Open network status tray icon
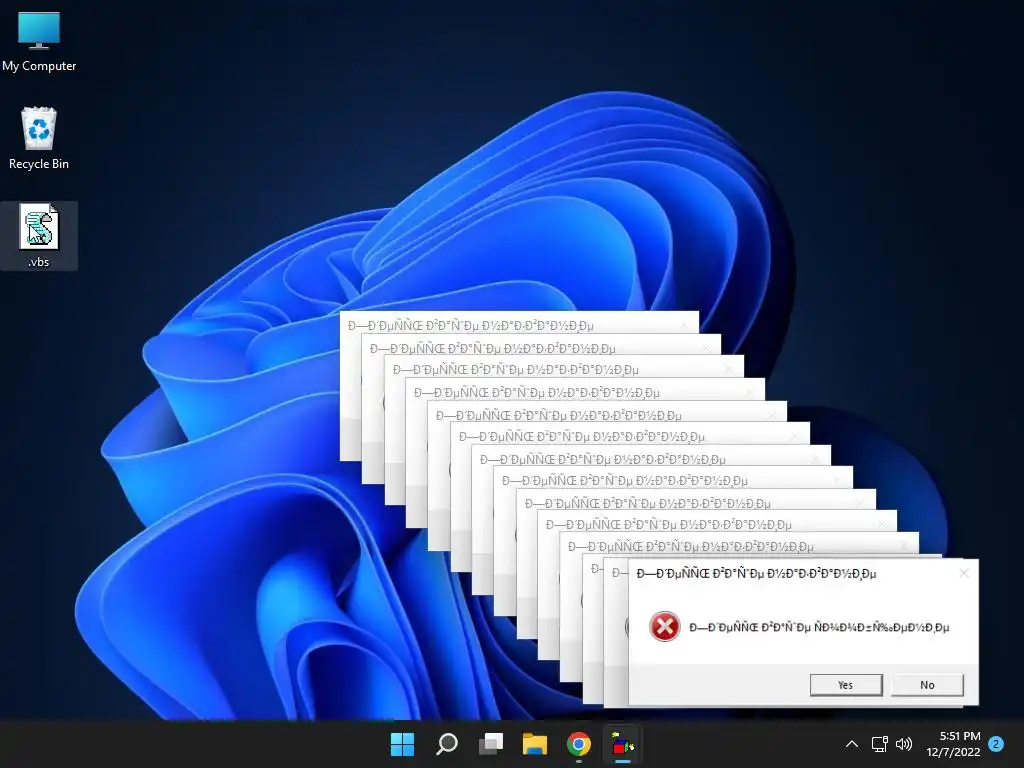 [x=880, y=744]
